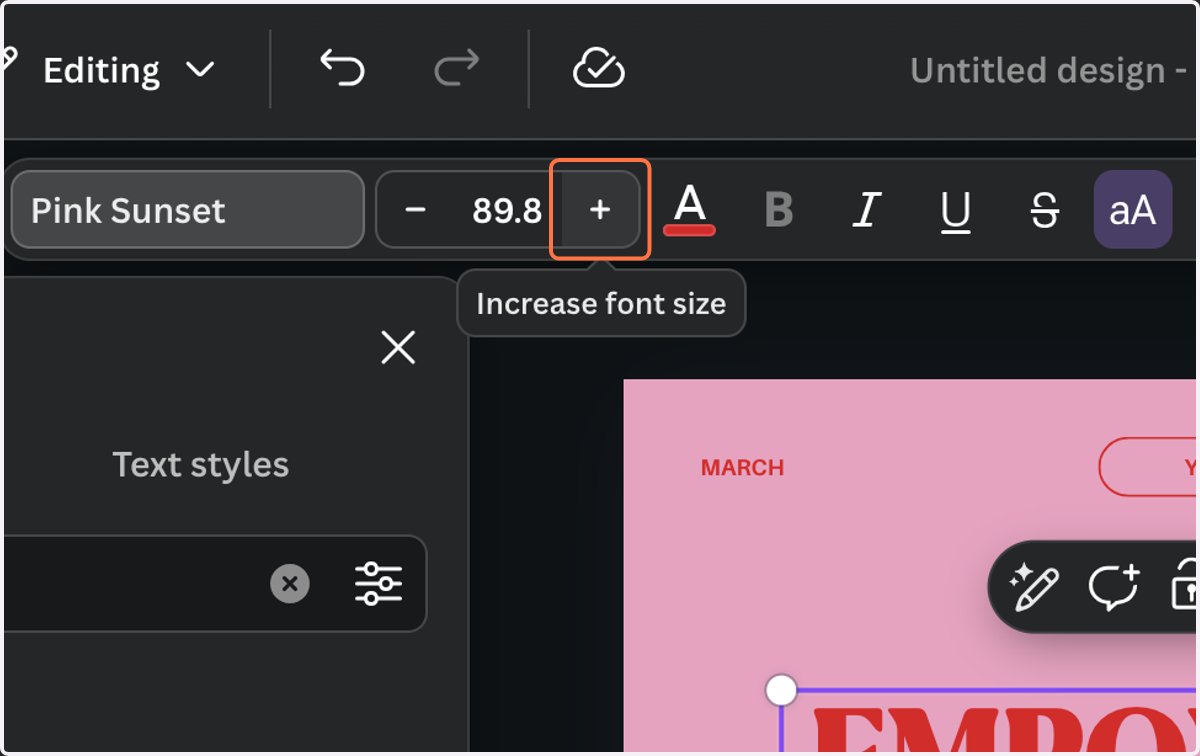This screenshot has height=756, width=1200.
Task: Undo the last action
Action: pyautogui.click(x=342, y=69)
